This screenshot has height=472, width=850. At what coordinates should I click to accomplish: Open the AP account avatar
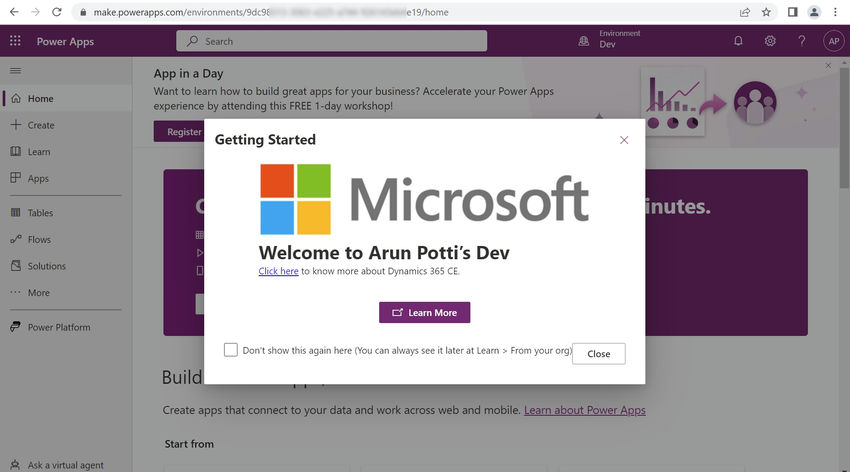point(834,41)
